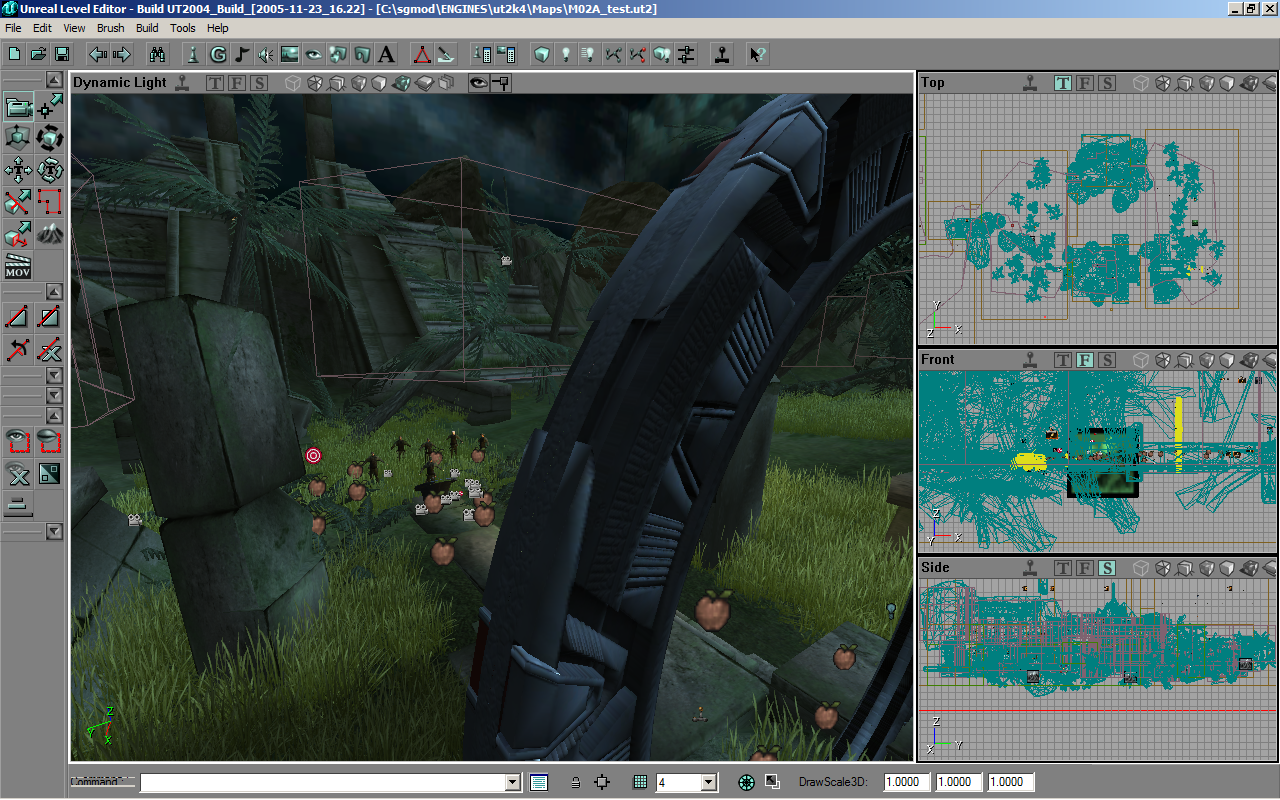Build lighting with the single light bulb icon
Screen dimensions: 1280x800
point(565,54)
